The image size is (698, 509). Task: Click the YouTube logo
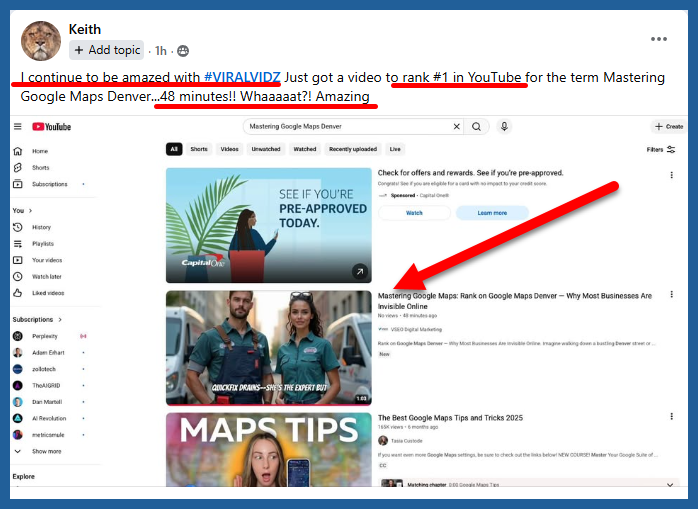click(52, 127)
